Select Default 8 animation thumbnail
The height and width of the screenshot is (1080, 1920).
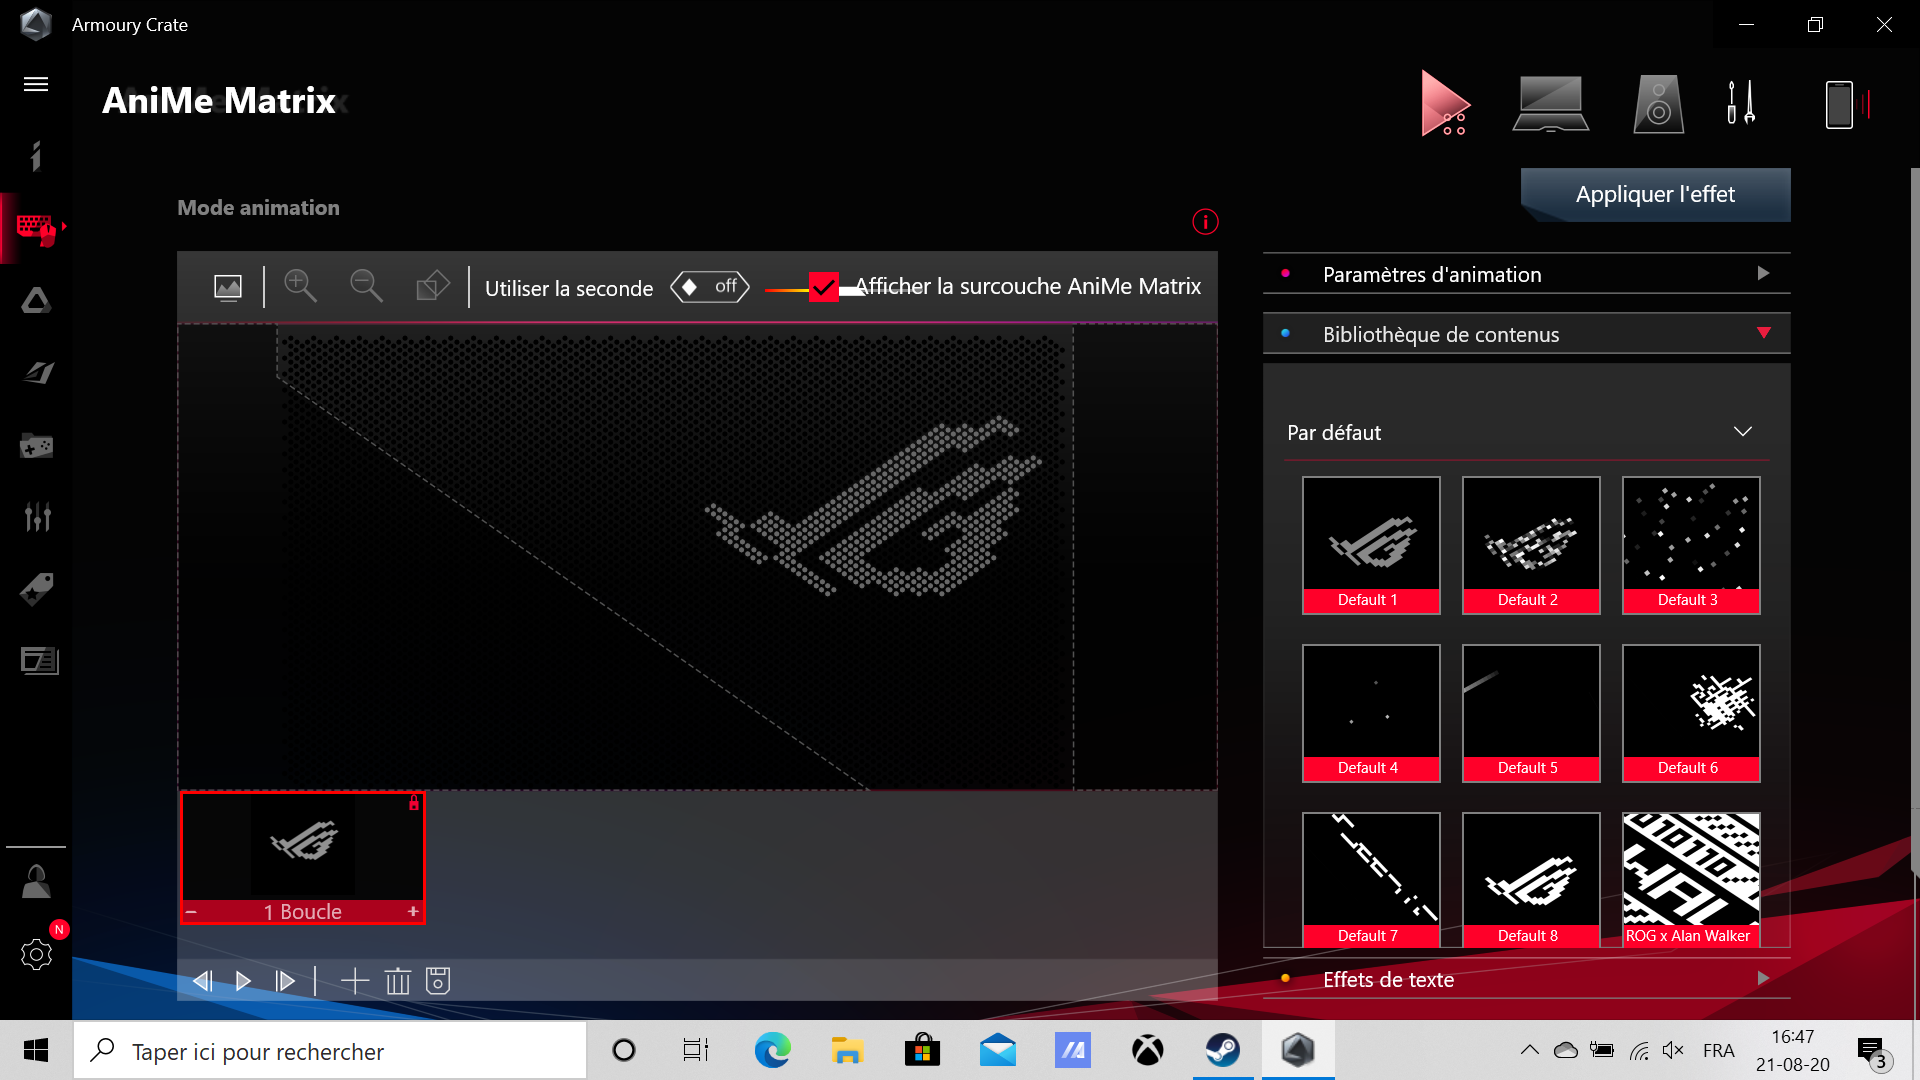click(1531, 880)
